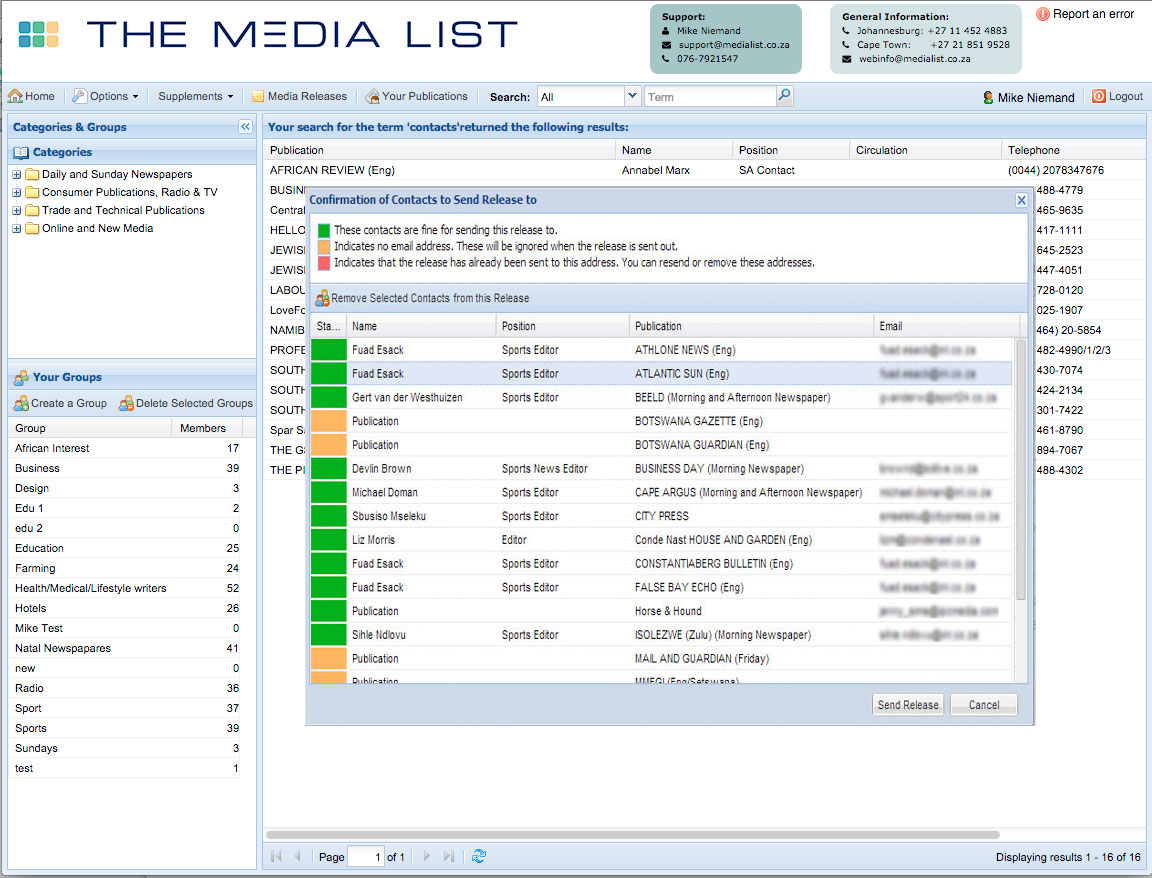Click the Mike Niemand user icon

987,96
